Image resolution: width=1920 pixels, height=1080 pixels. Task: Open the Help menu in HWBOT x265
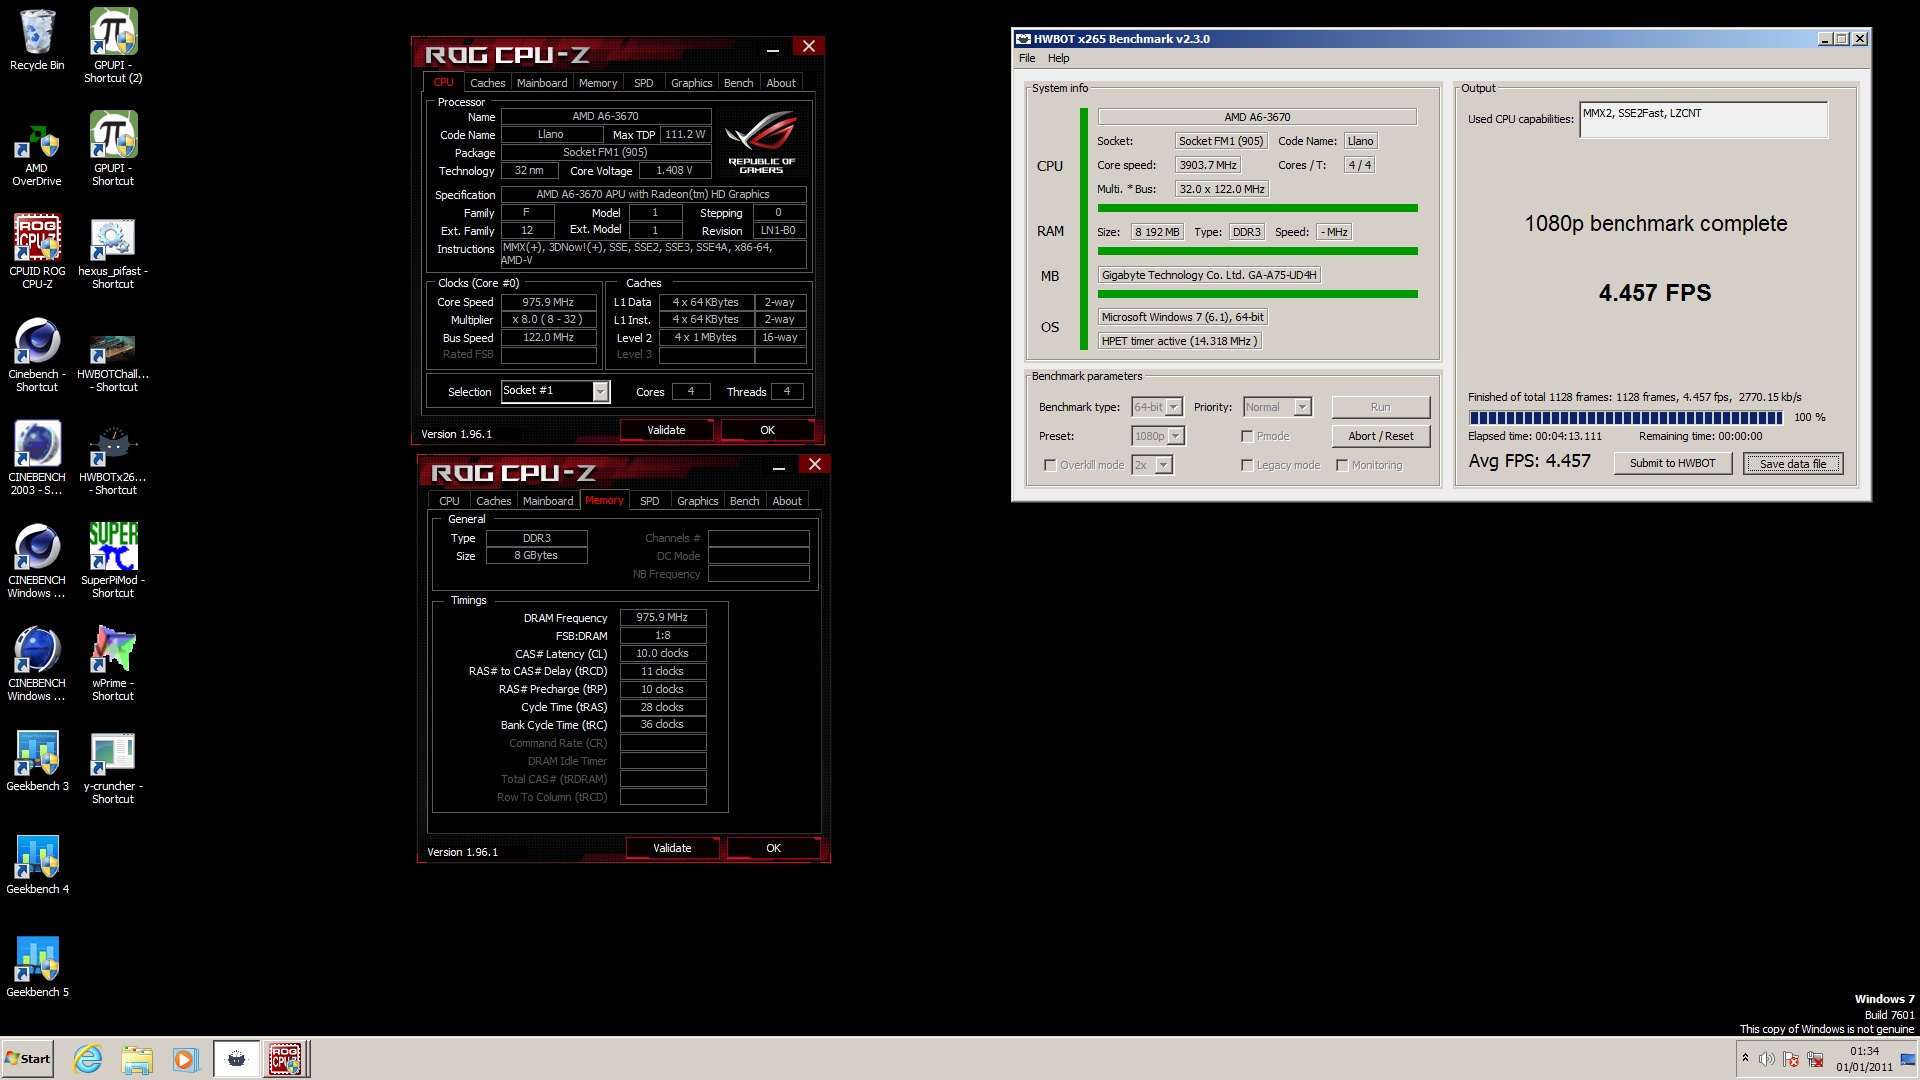1059,58
